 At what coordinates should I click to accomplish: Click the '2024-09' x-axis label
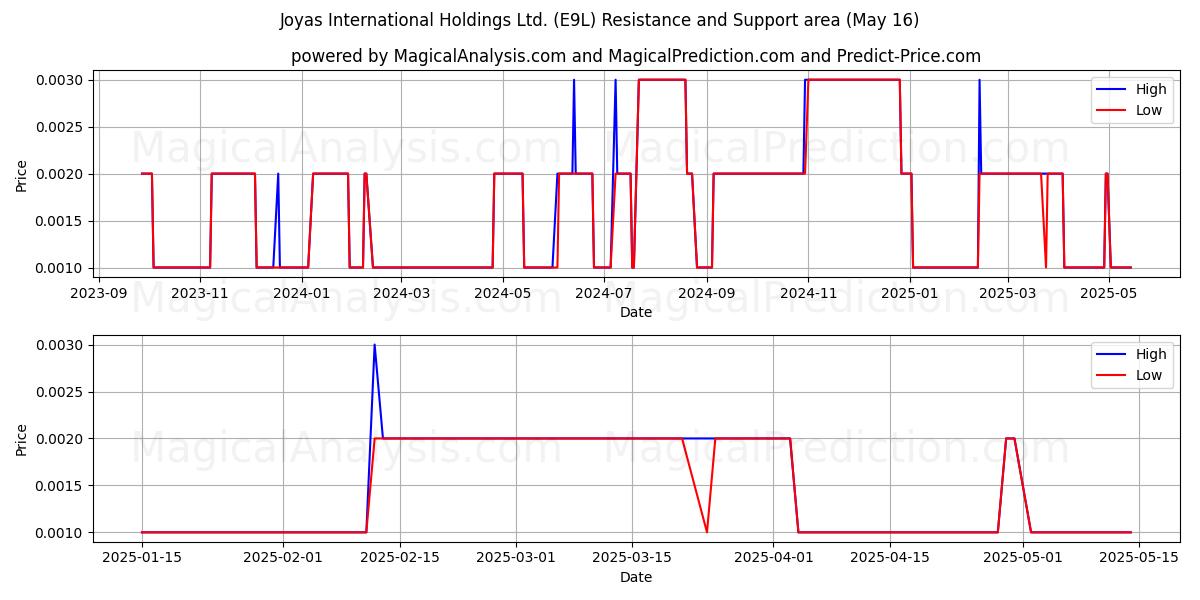pos(708,293)
